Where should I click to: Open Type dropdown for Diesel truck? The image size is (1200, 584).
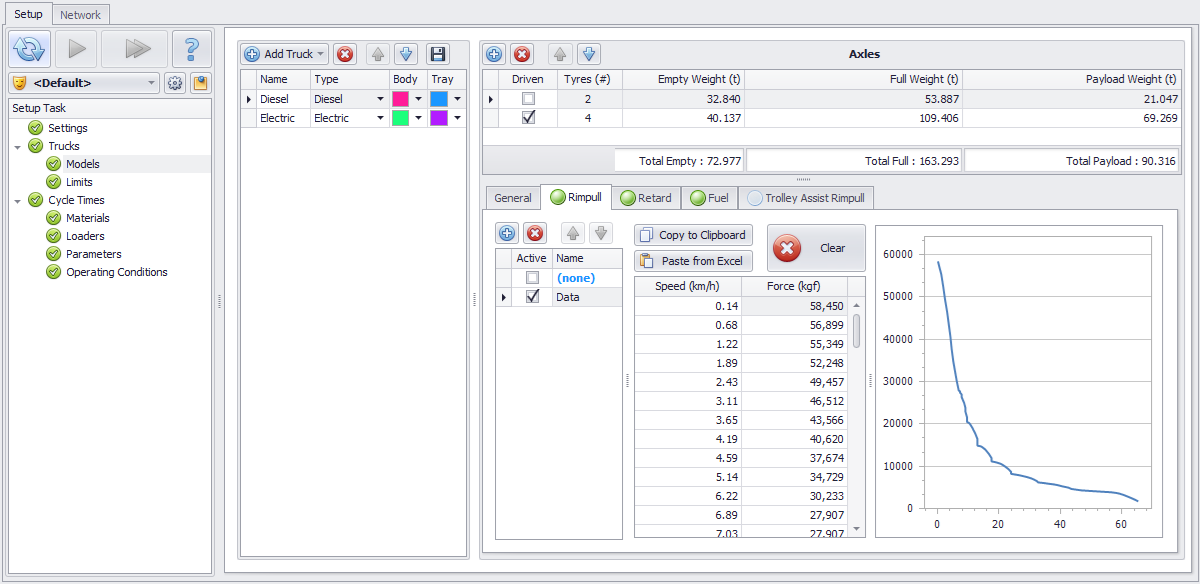click(380, 99)
